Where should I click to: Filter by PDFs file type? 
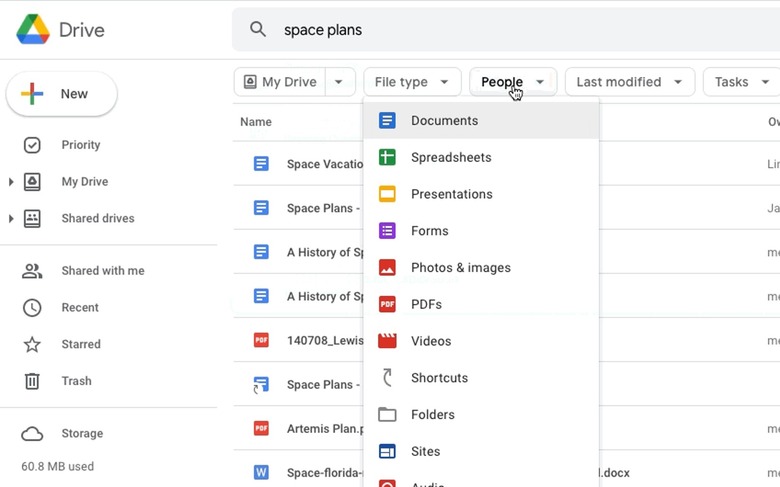click(x=426, y=304)
